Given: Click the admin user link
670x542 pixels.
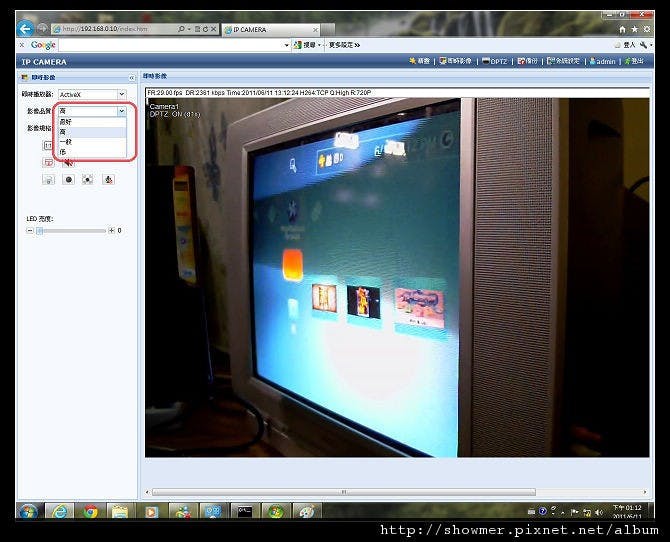Looking at the screenshot, I should [x=602, y=62].
